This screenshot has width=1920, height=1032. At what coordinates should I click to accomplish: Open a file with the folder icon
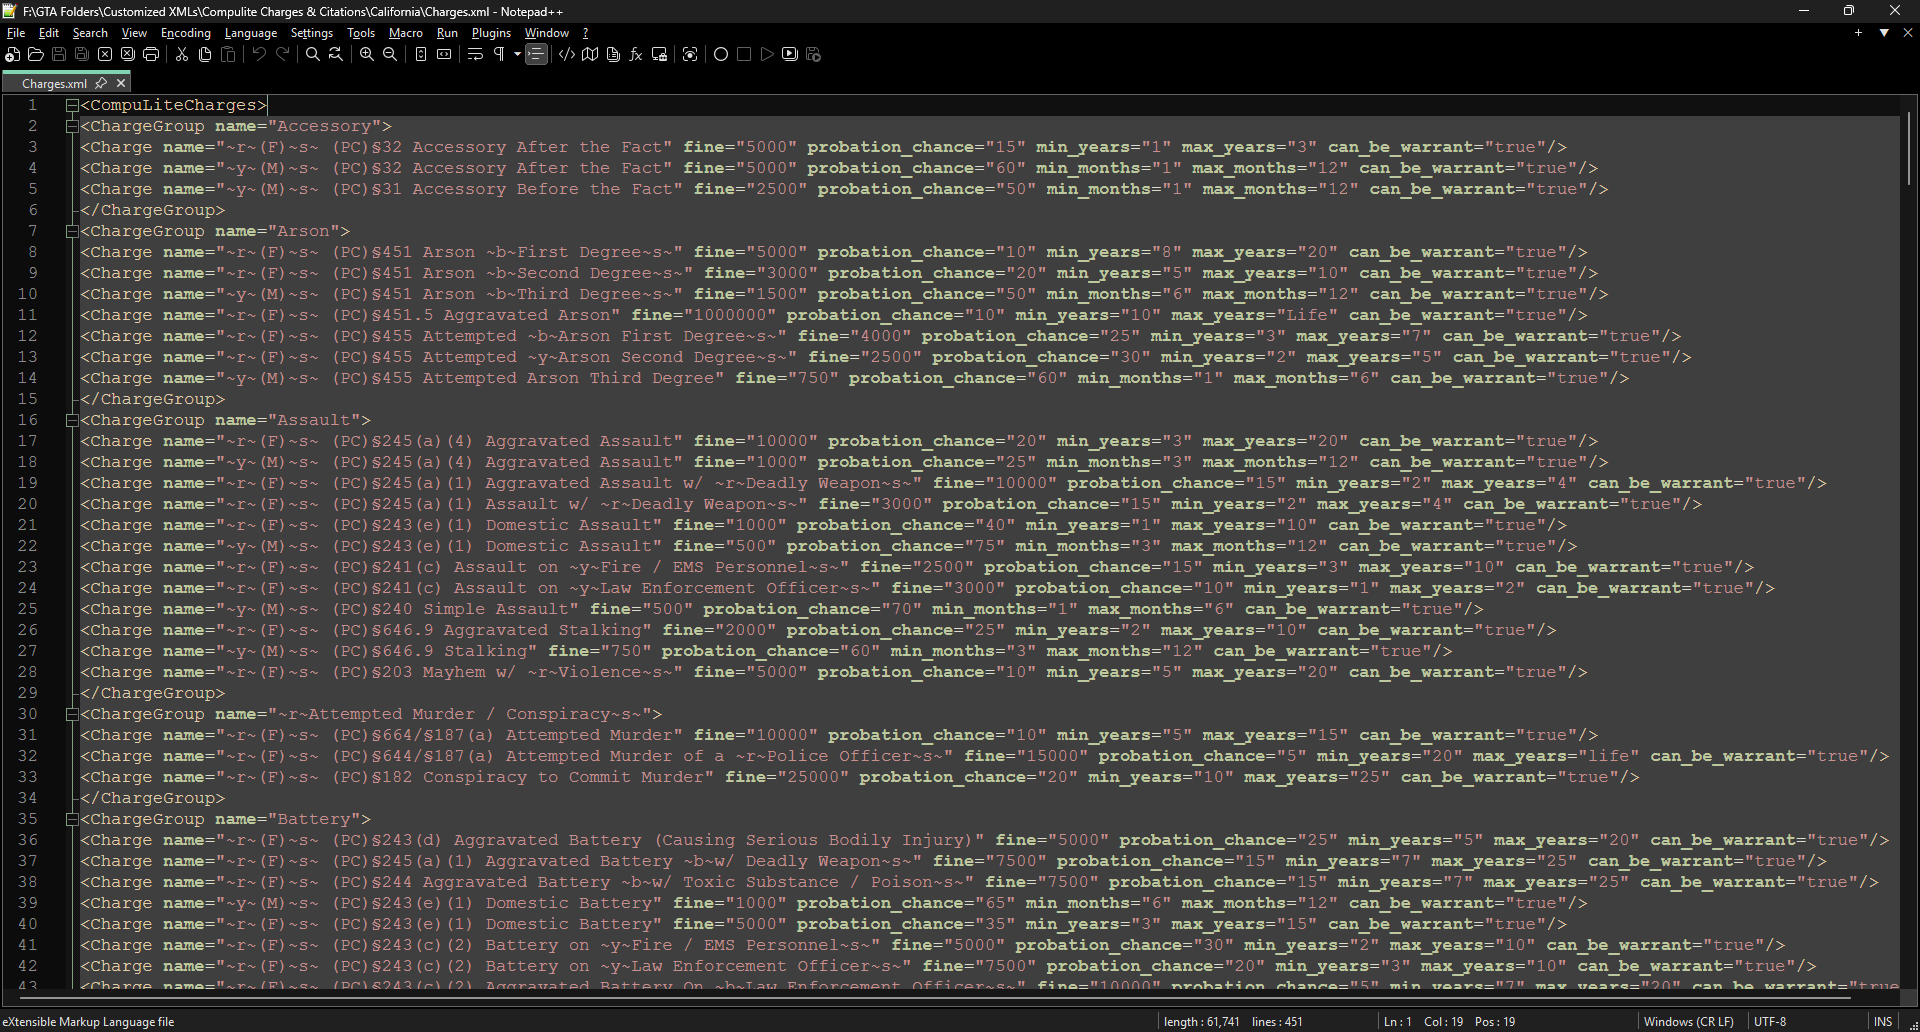pyautogui.click(x=36, y=55)
